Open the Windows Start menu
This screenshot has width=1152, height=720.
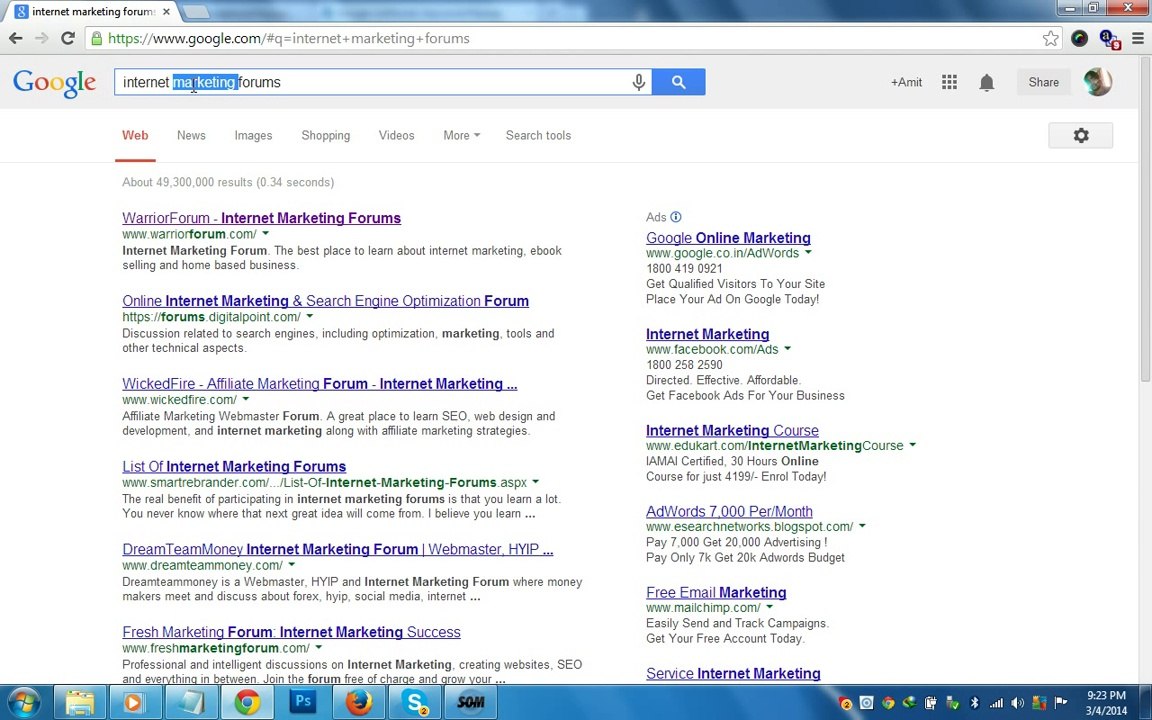[x=24, y=702]
